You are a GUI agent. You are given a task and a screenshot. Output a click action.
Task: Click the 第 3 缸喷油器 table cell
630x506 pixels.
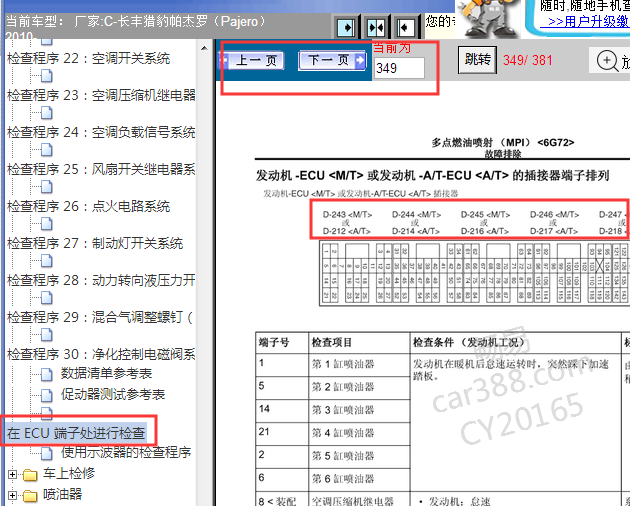coord(359,410)
